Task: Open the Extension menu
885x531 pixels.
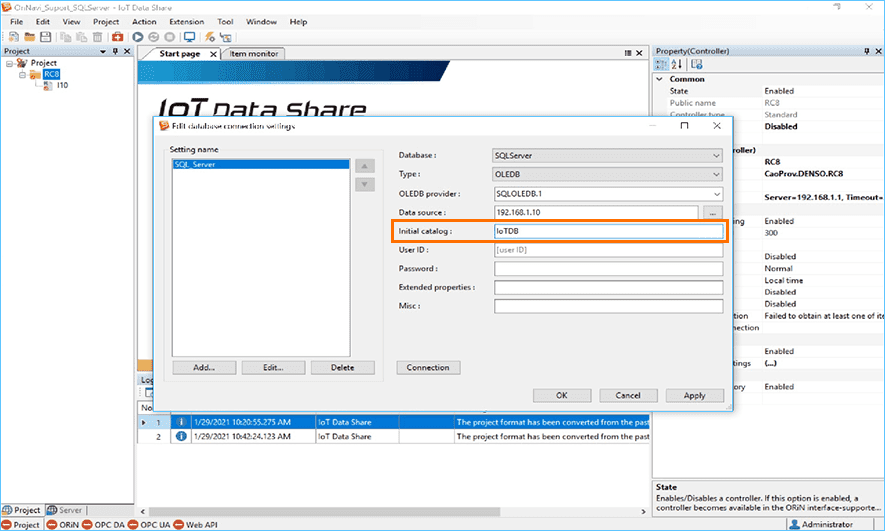Action: tap(187, 21)
